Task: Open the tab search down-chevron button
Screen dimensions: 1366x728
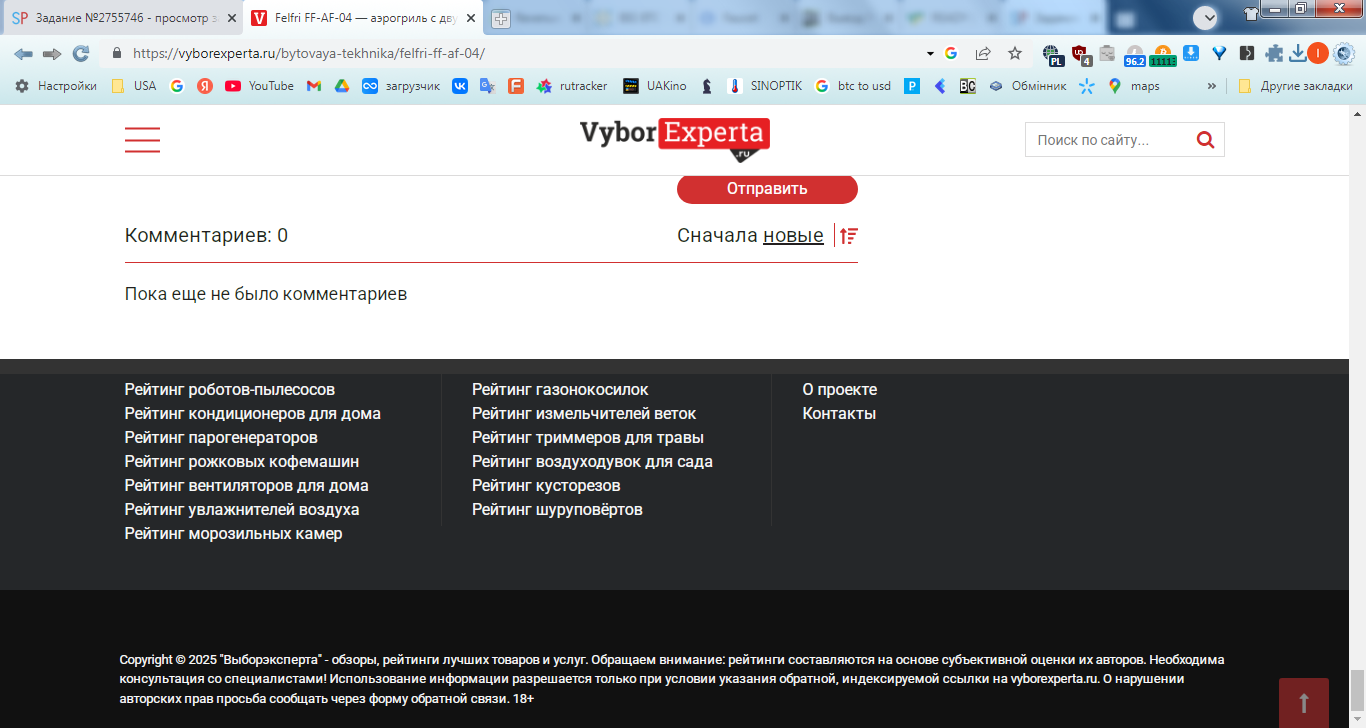Action: tap(1206, 17)
